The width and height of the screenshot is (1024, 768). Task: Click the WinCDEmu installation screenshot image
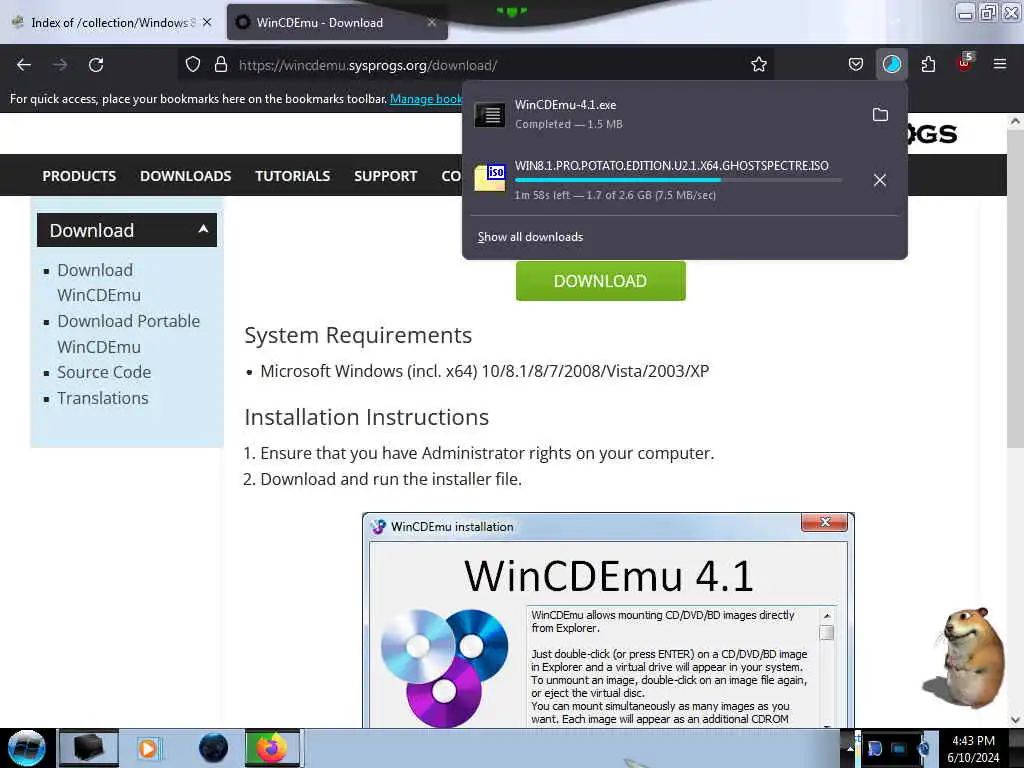click(x=608, y=620)
